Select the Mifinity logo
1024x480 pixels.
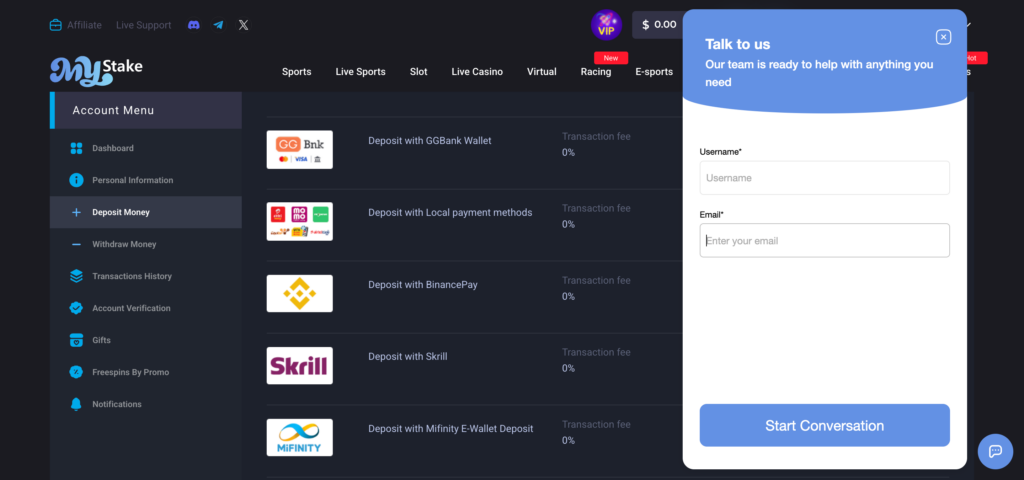click(x=300, y=438)
